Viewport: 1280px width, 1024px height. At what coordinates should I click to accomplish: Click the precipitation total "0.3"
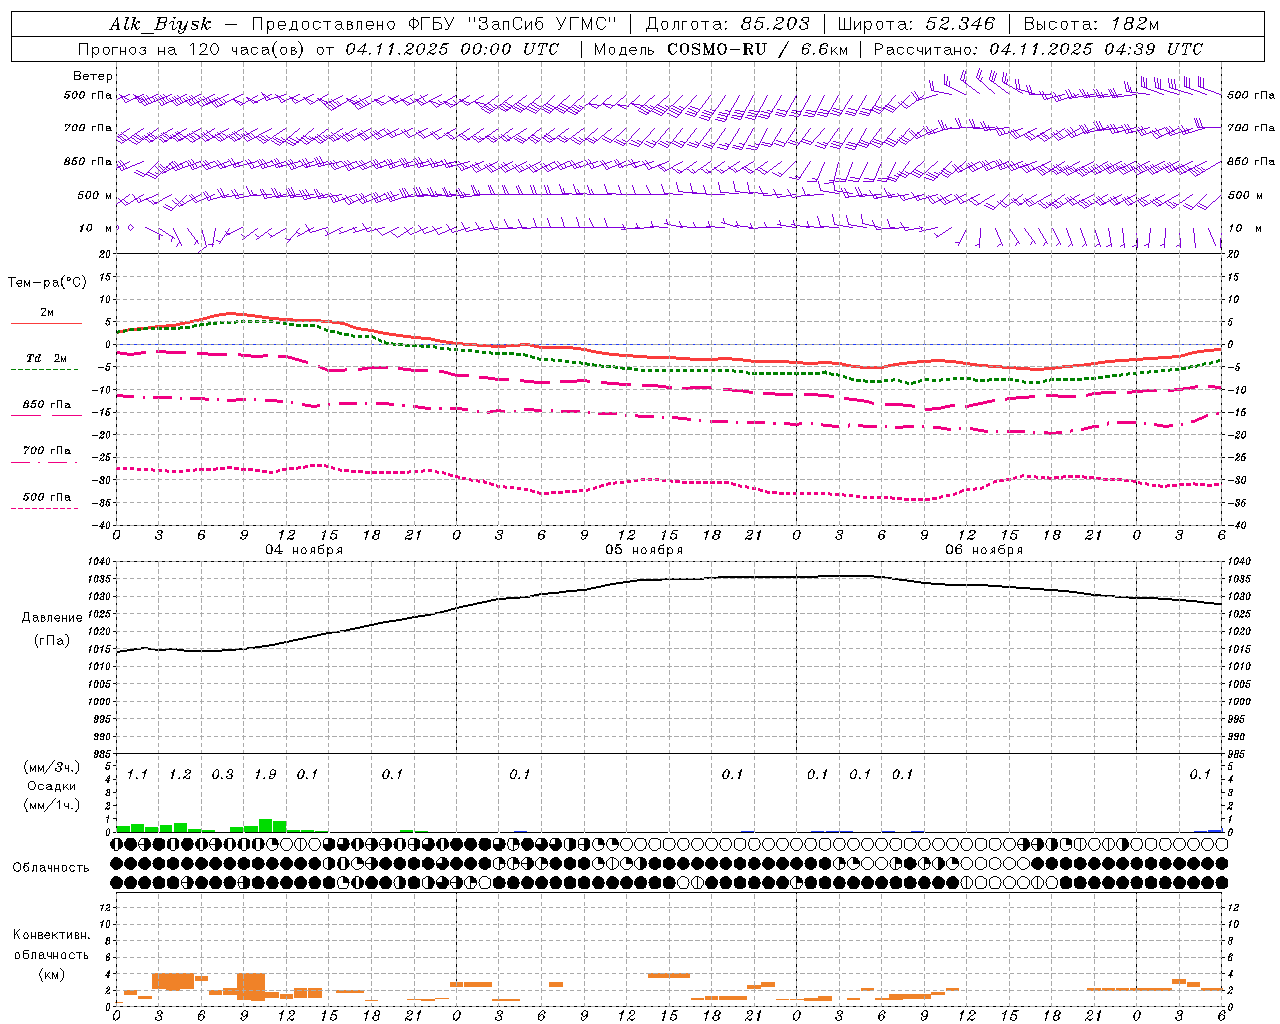(x=223, y=774)
